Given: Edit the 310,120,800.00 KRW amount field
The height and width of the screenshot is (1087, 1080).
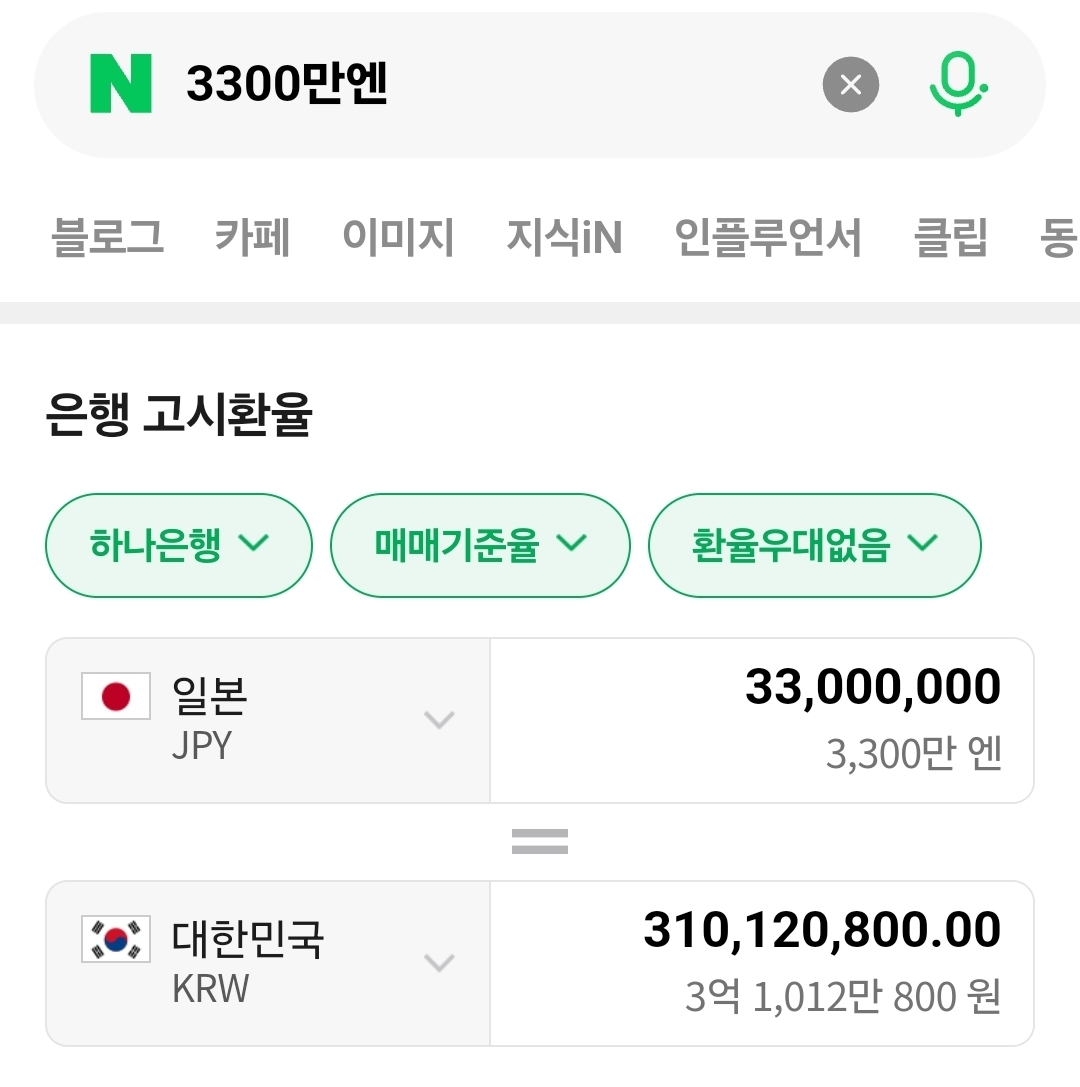Looking at the screenshot, I should (x=821, y=931).
